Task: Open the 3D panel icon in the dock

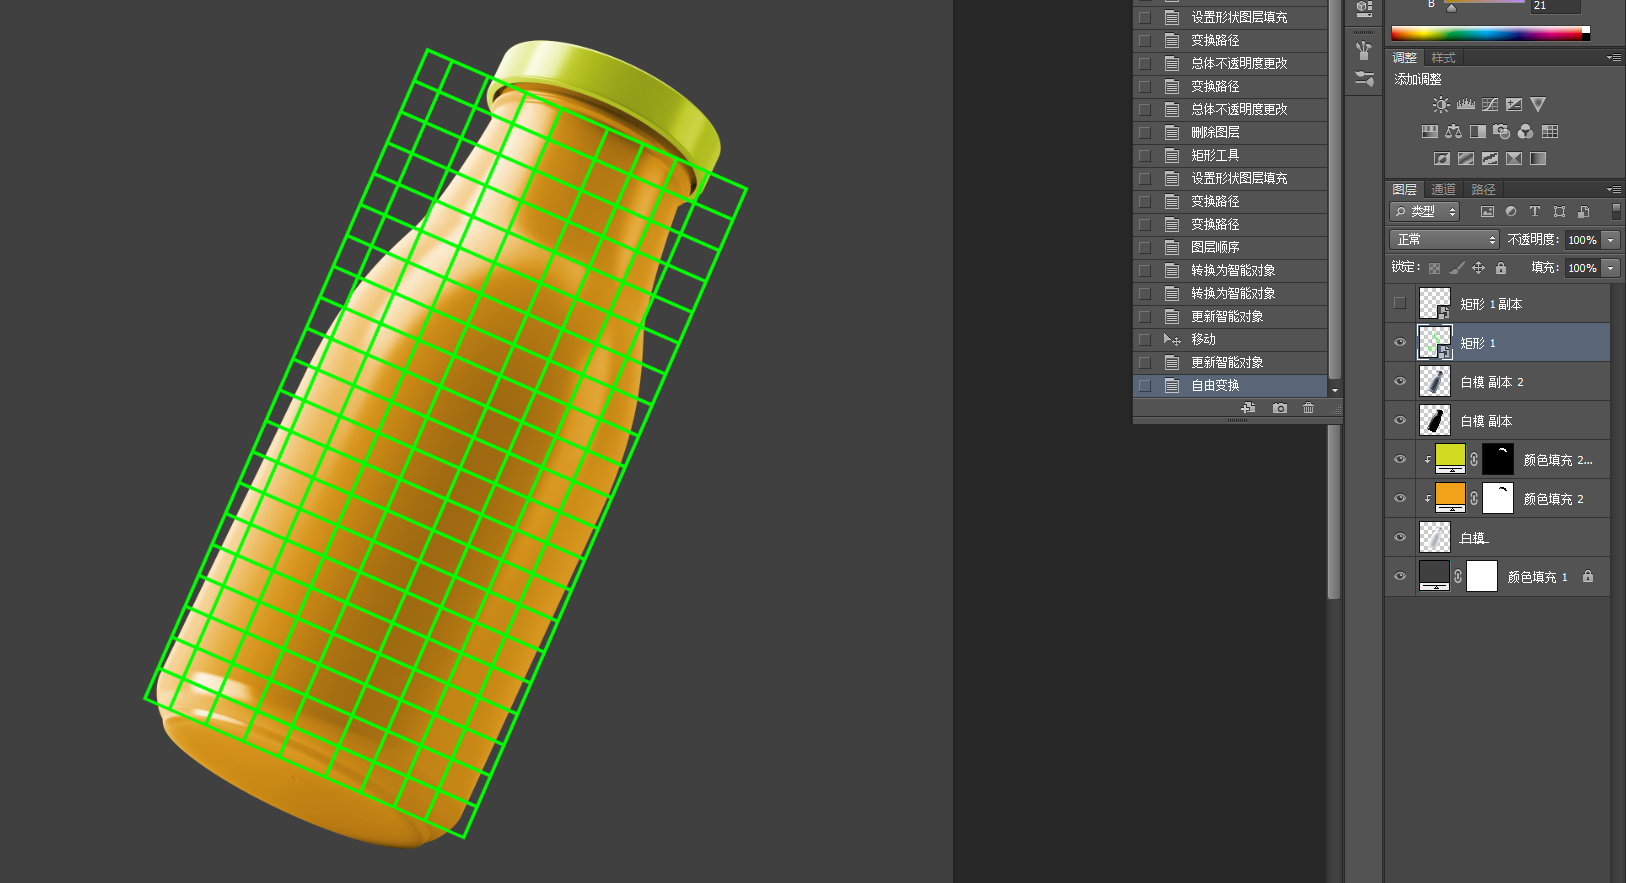Action: 1364,8
